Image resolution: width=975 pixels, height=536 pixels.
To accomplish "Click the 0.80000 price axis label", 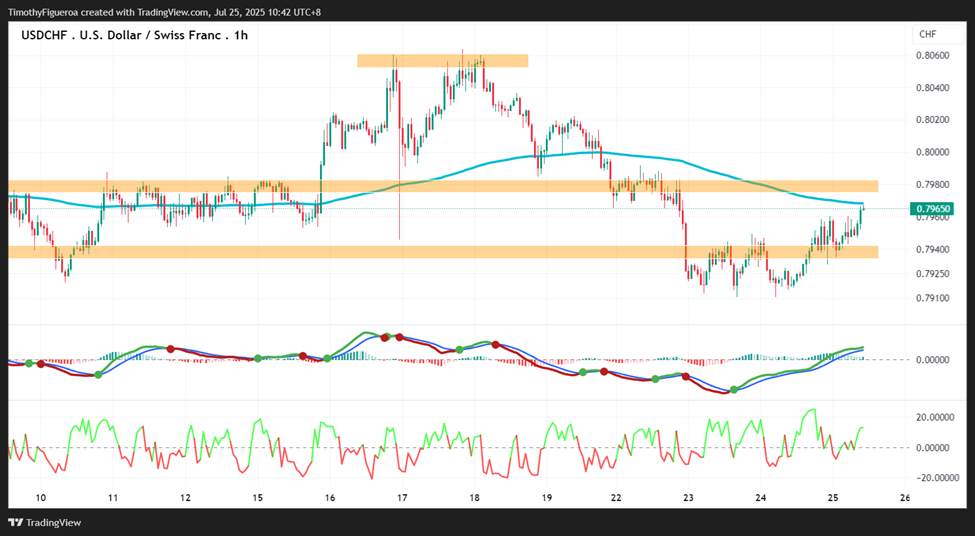I will click(932, 152).
